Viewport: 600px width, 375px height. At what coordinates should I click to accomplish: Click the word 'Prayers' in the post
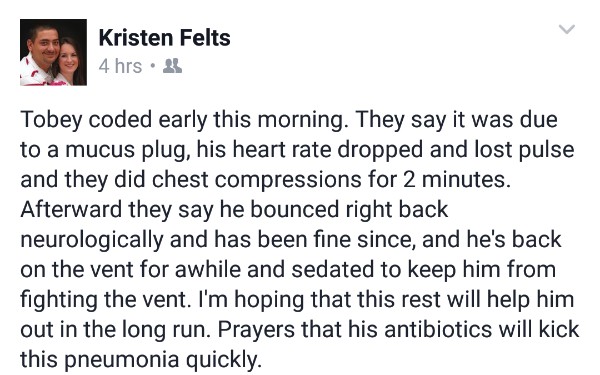coord(256,330)
